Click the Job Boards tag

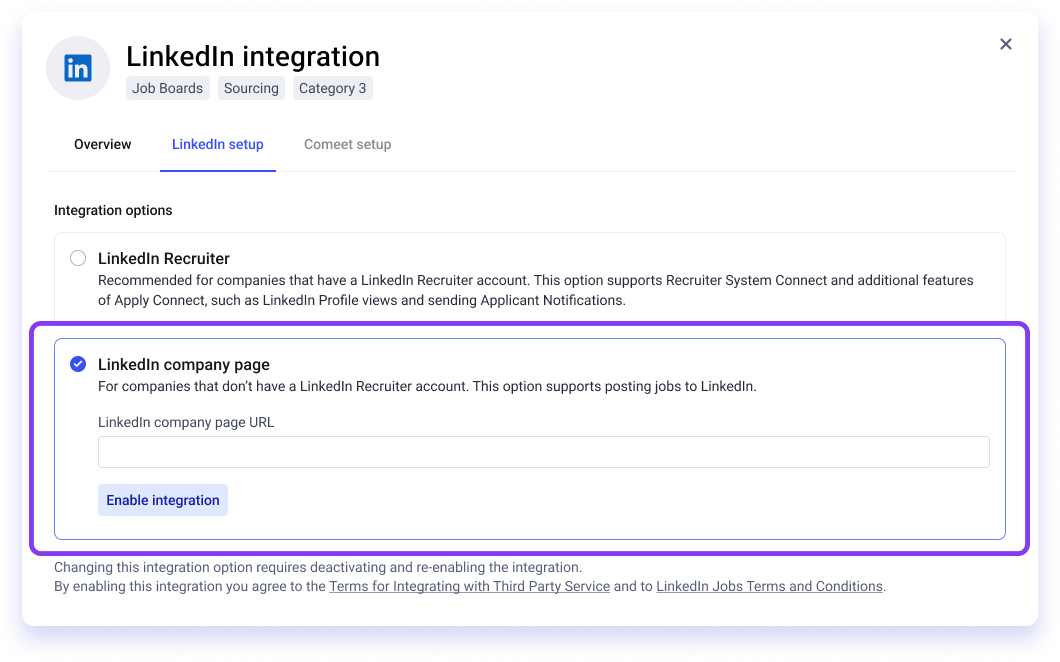168,89
